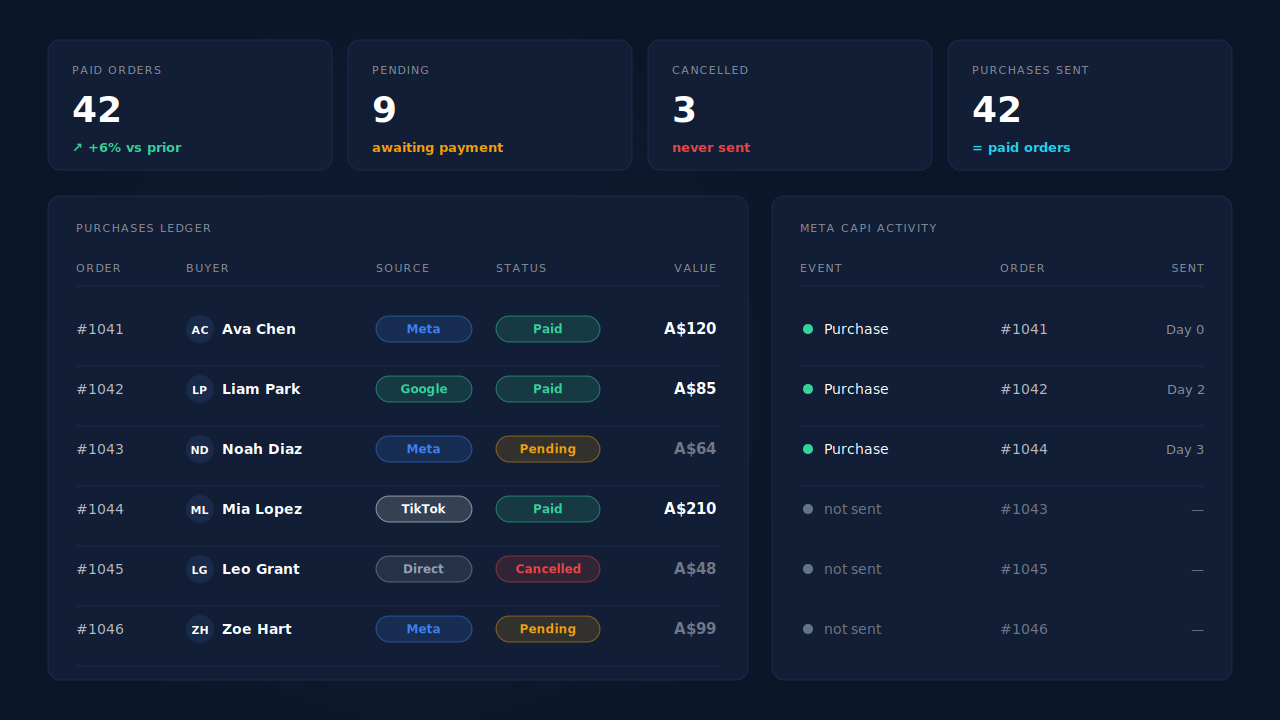Click the Paid status pill on order #1041
Screen dimensions: 1280x720
(x=548, y=329)
